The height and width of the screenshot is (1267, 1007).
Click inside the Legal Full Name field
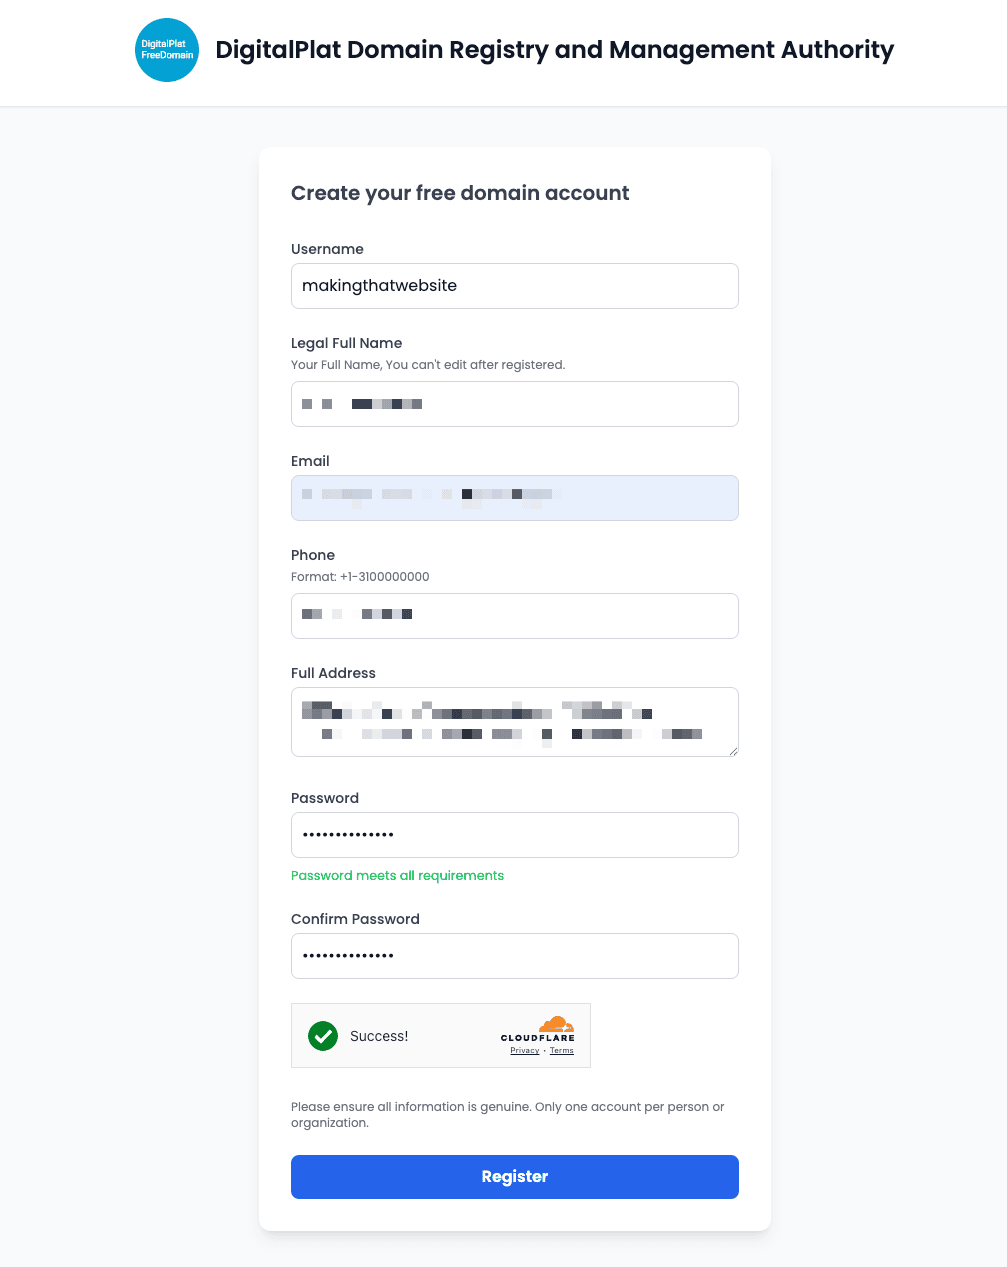(x=514, y=404)
